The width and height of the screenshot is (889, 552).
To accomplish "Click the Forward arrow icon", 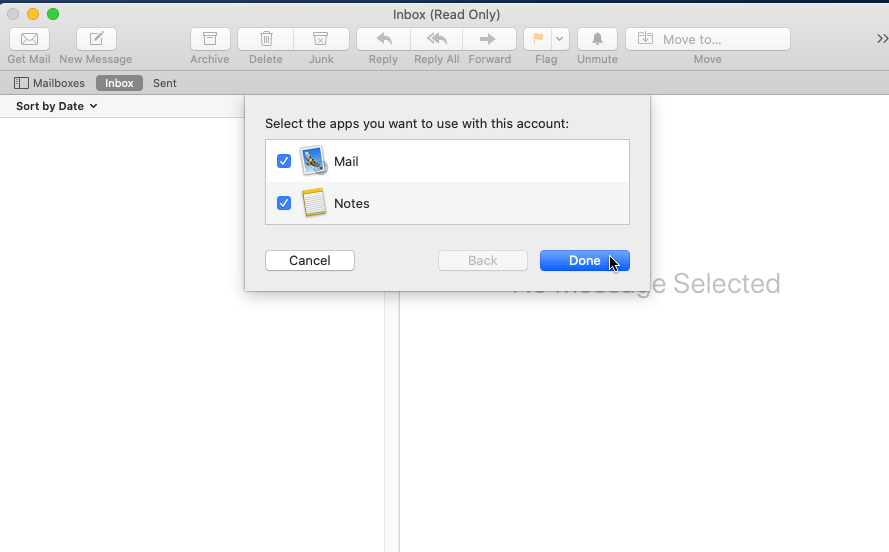I will [489, 39].
